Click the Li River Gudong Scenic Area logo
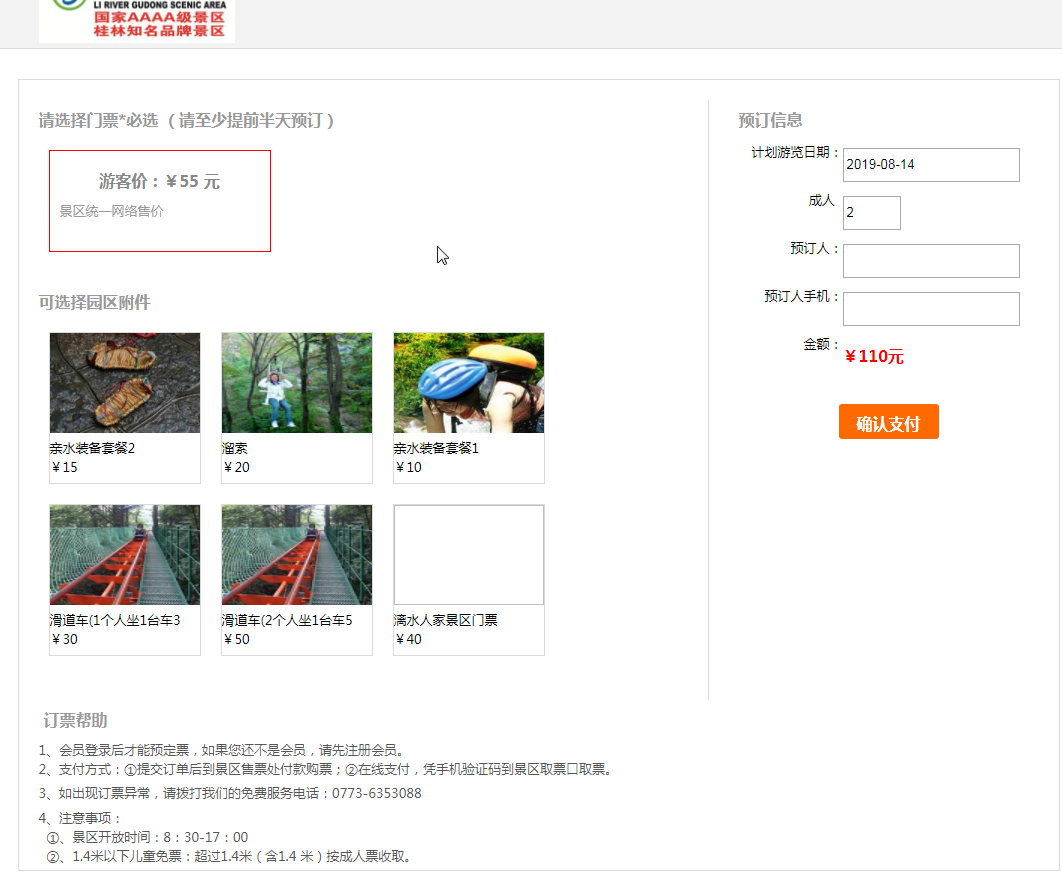 point(137,20)
